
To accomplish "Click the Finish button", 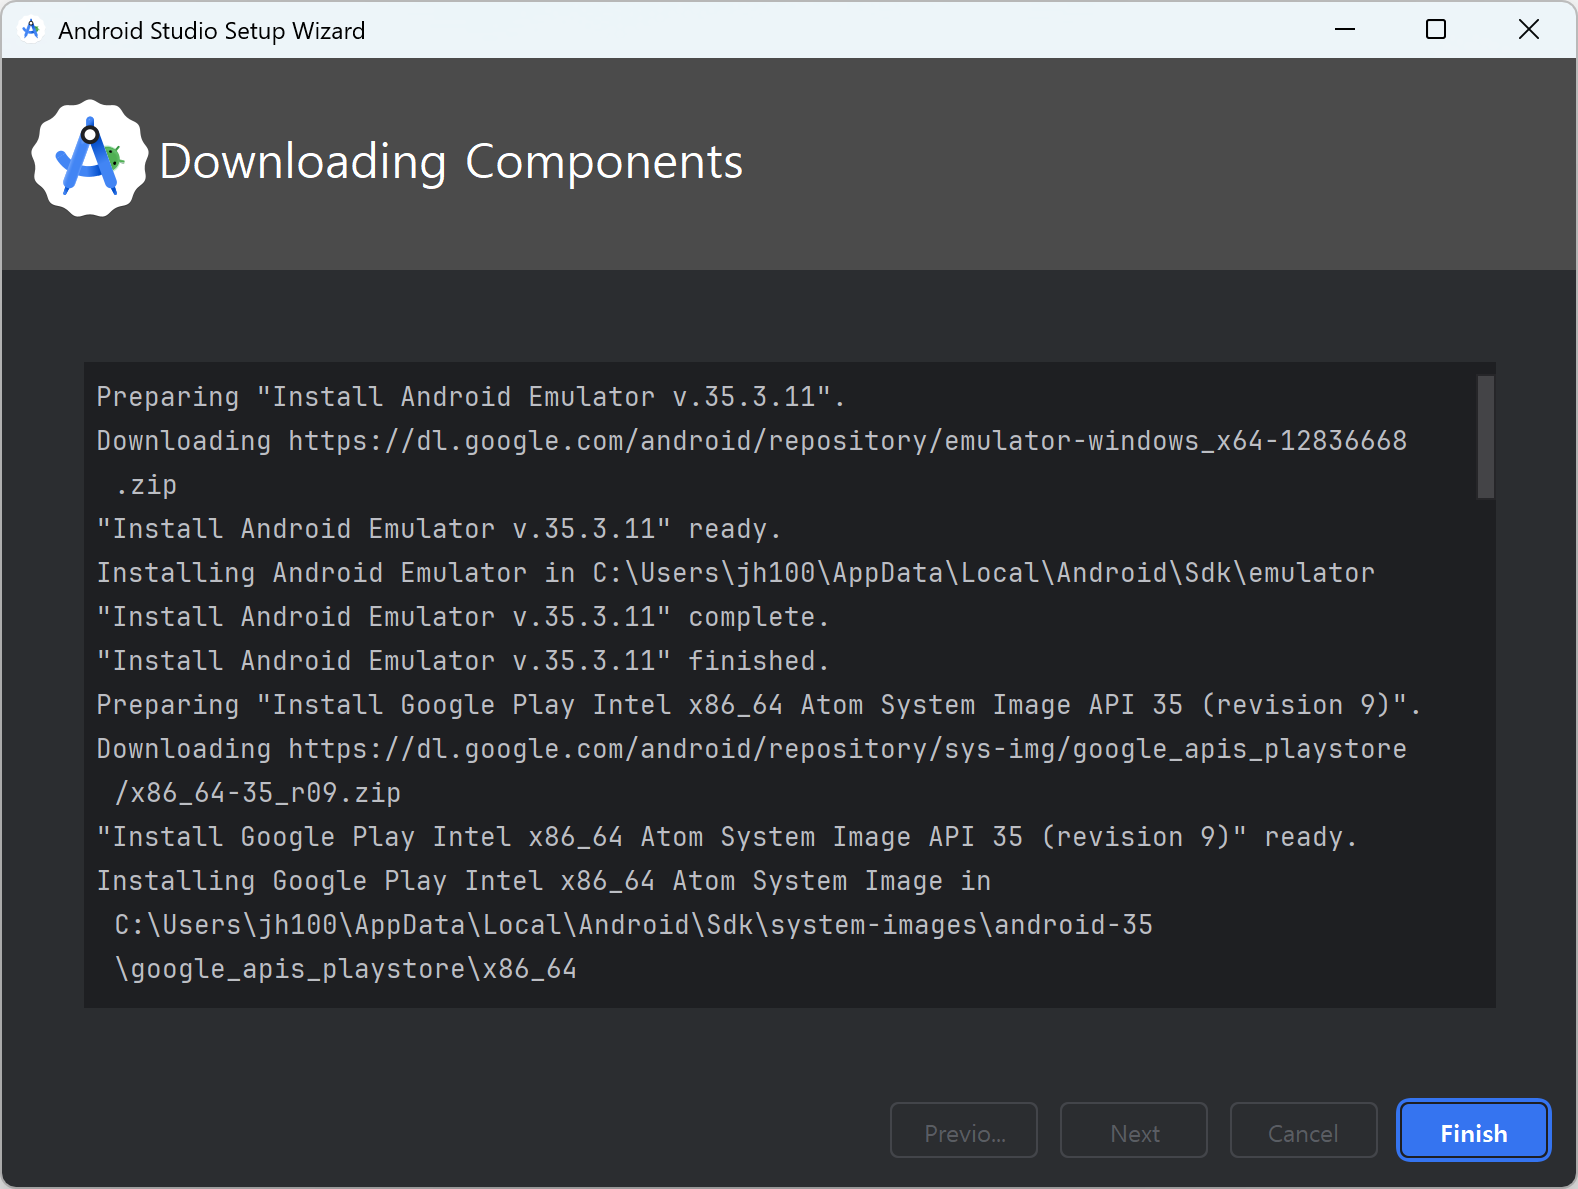I will (1473, 1131).
